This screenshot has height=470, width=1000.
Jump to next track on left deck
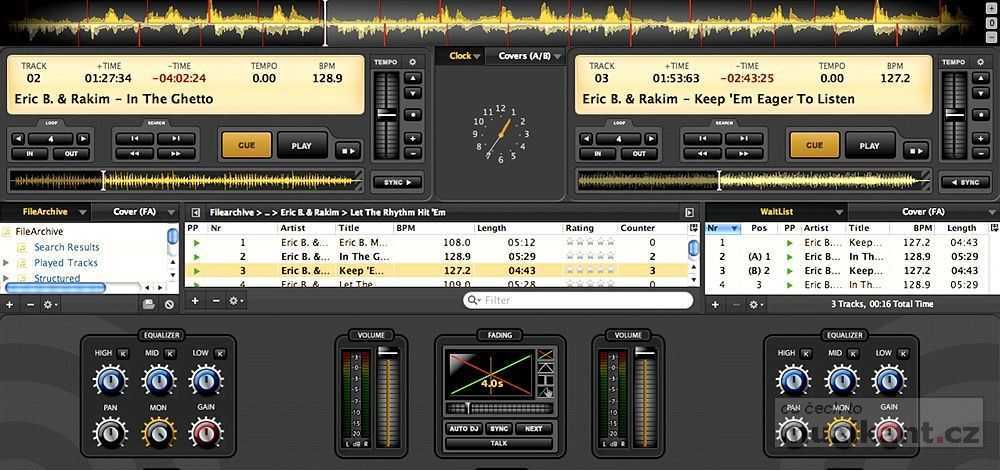177,138
